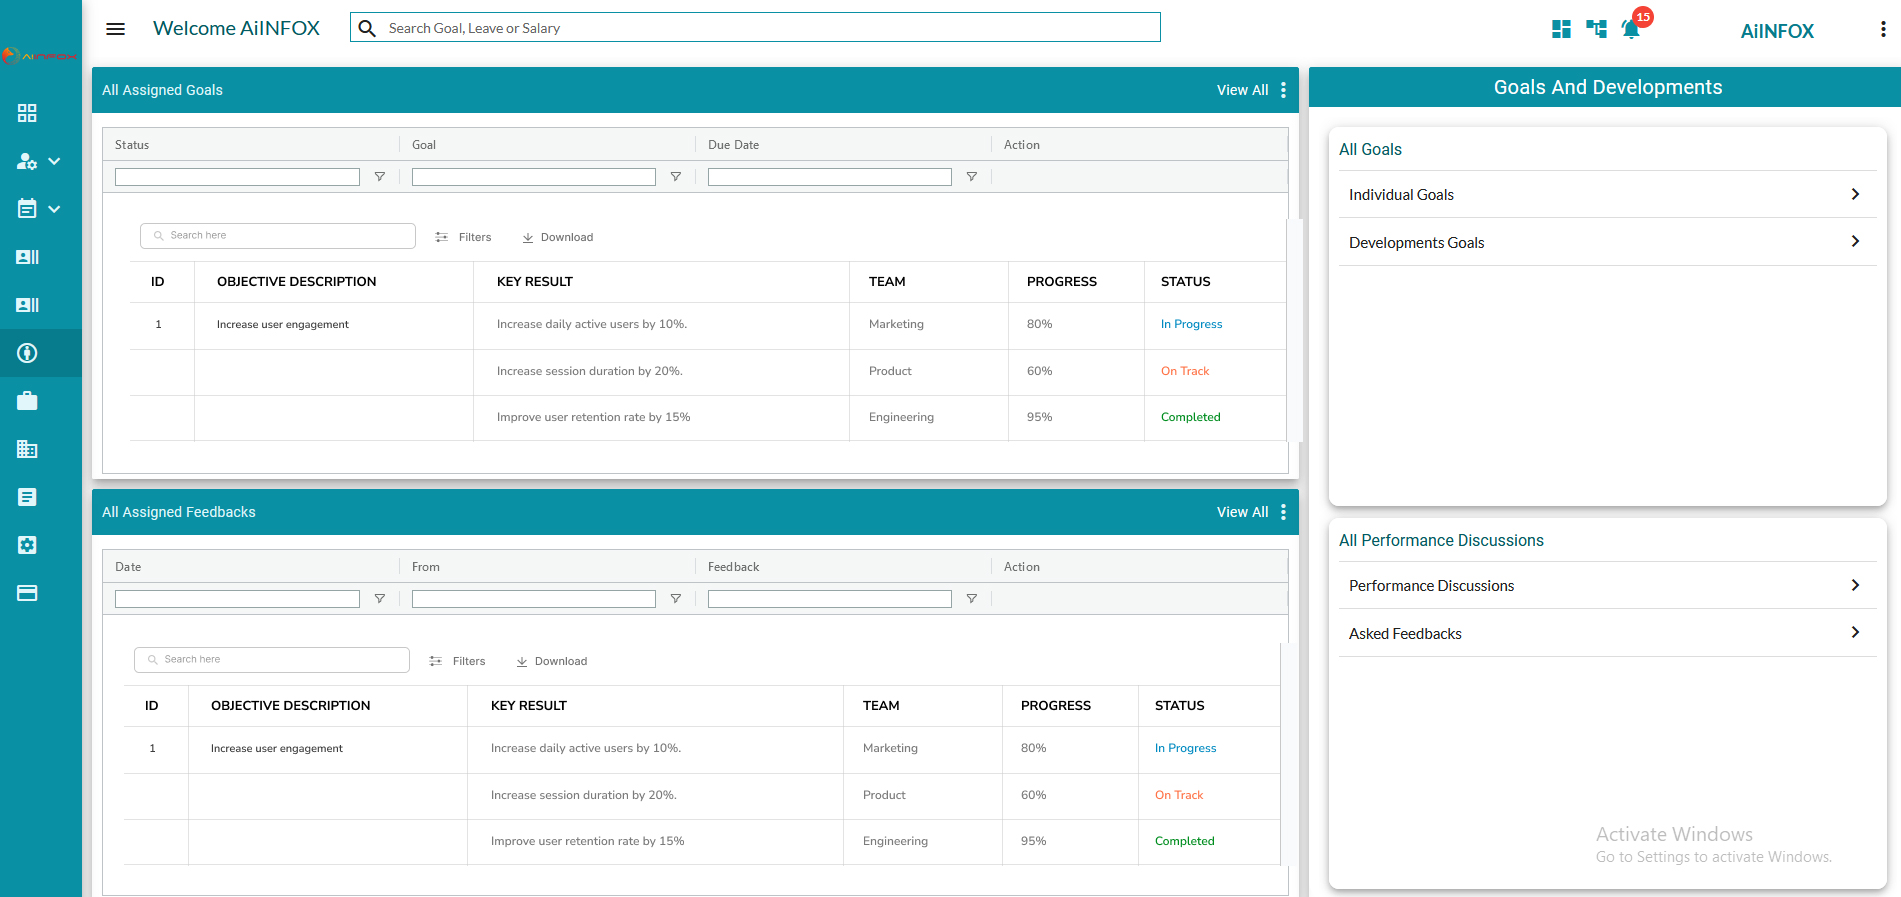The height and width of the screenshot is (897, 1901).
Task: Click the Goal filter input box
Action: 534,177
